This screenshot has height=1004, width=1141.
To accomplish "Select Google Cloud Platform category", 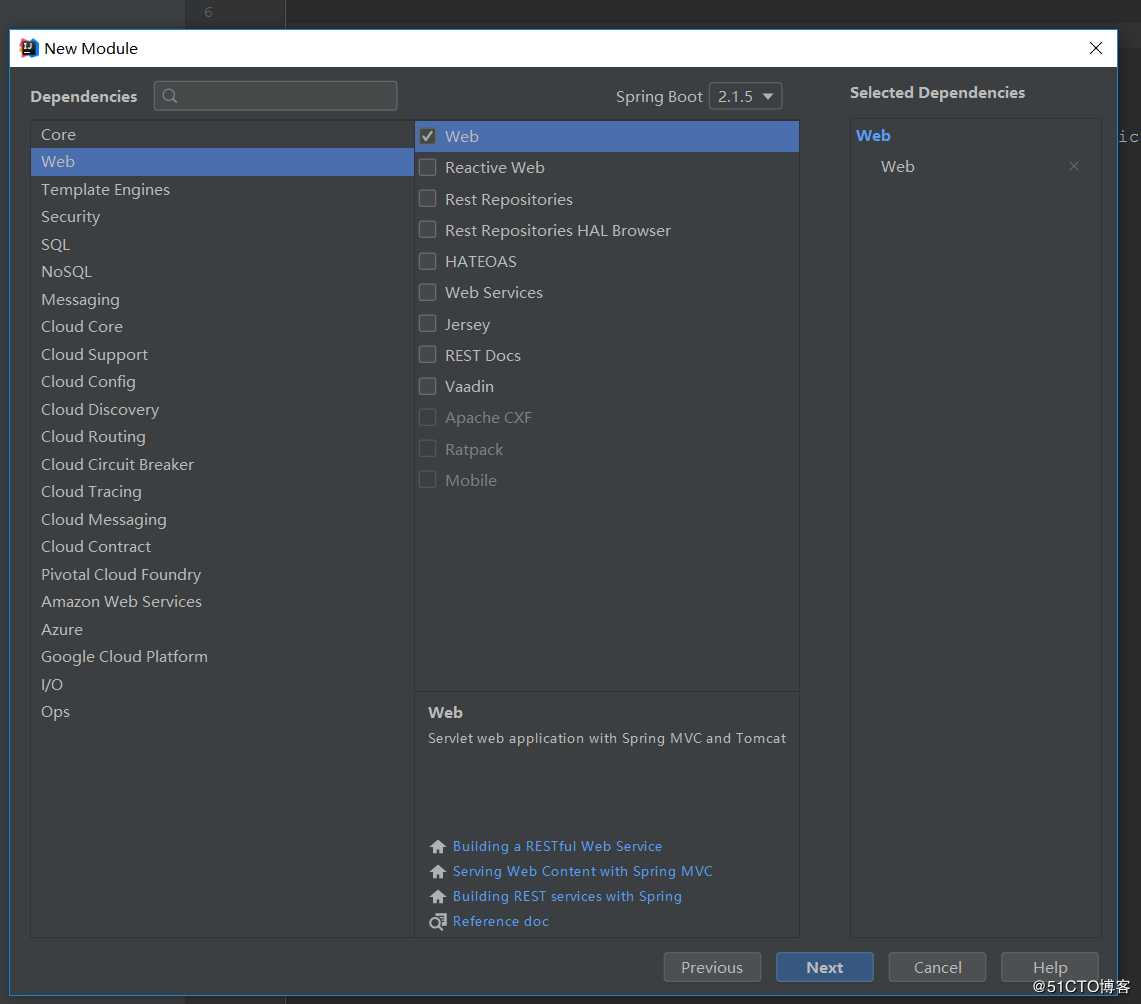I will [222, 657].
